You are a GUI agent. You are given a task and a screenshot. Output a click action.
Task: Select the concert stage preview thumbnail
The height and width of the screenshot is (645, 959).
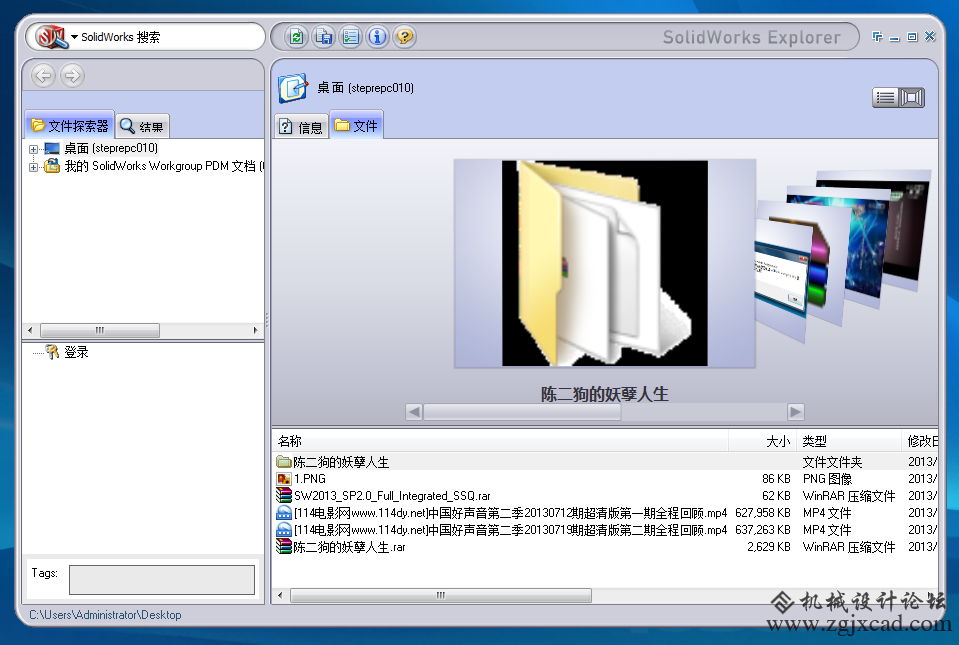tap(866, 249)
